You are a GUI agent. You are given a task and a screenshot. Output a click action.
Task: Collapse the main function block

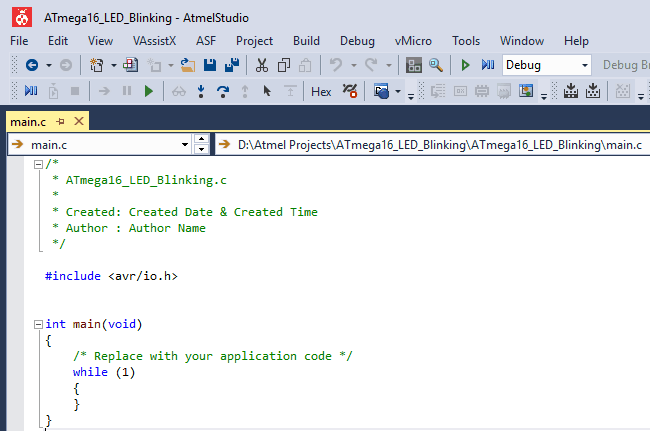38,324
